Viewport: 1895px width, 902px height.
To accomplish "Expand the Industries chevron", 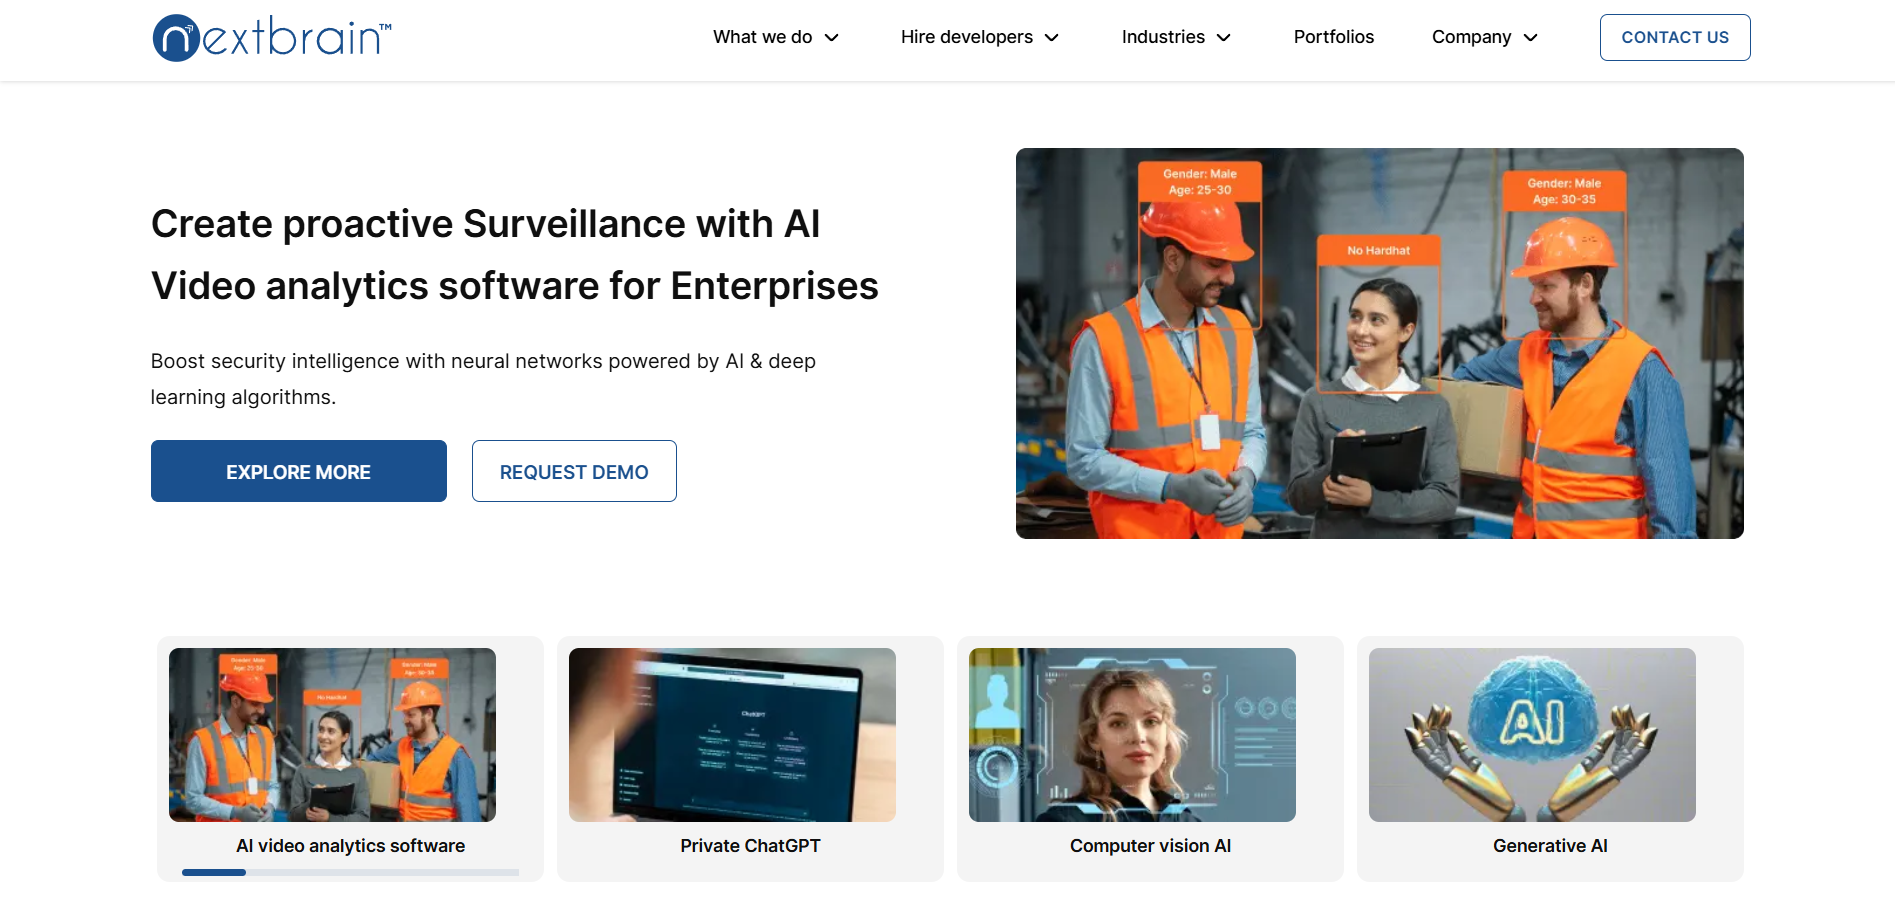I will (x=1223, y=38).
